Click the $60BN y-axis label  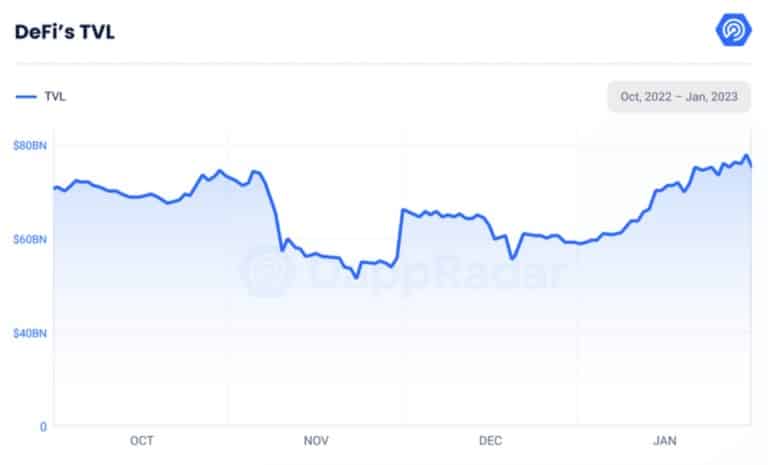[x=30, y=239]
